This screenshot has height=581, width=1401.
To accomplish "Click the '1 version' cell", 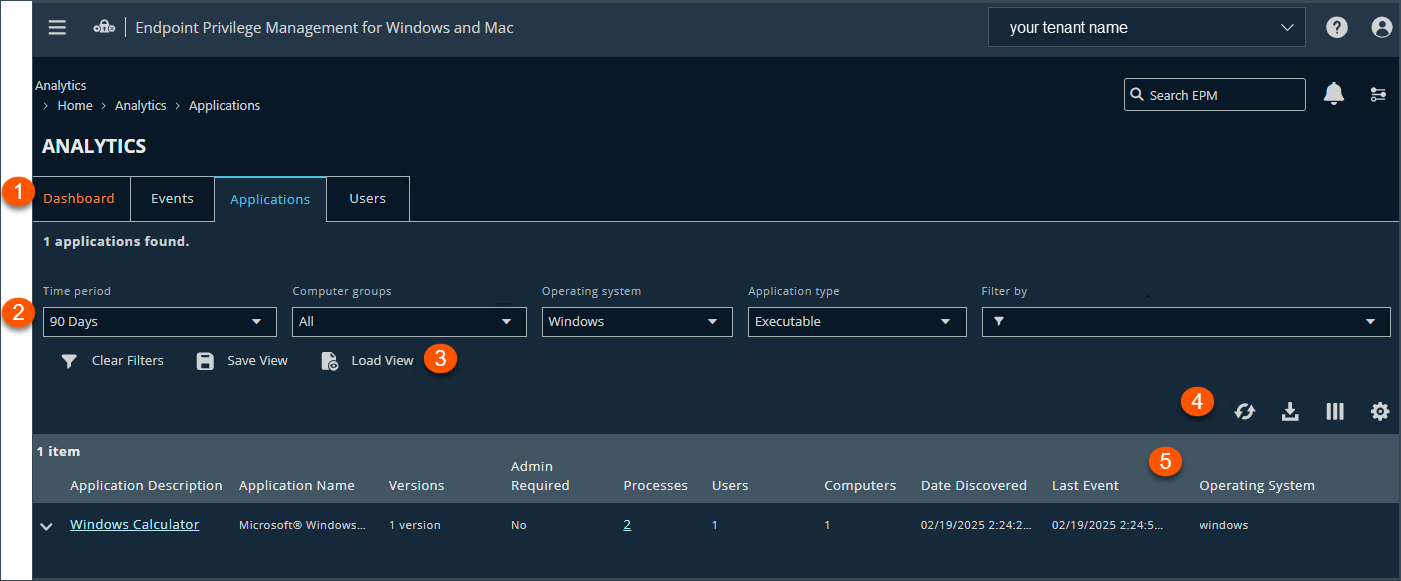I will [414, 525].
